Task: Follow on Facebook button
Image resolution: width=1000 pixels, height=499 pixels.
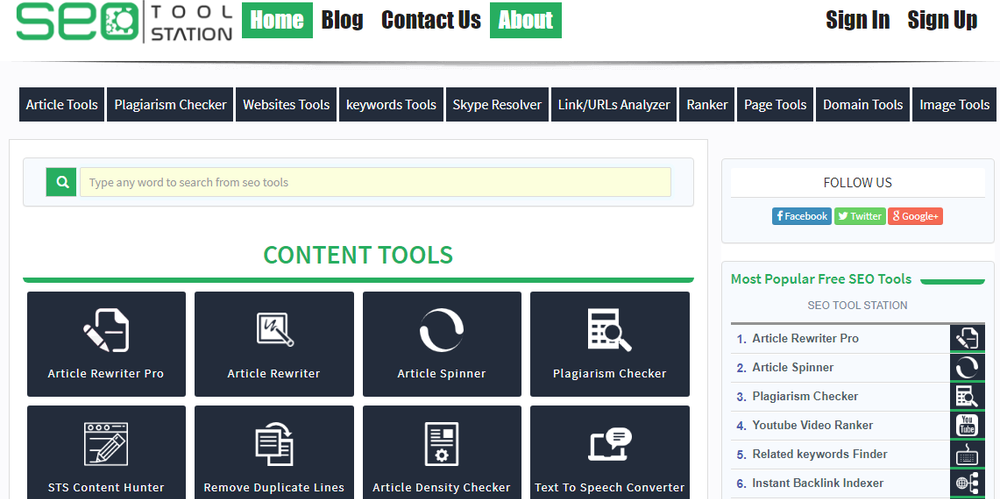Action: coord(802,216)
